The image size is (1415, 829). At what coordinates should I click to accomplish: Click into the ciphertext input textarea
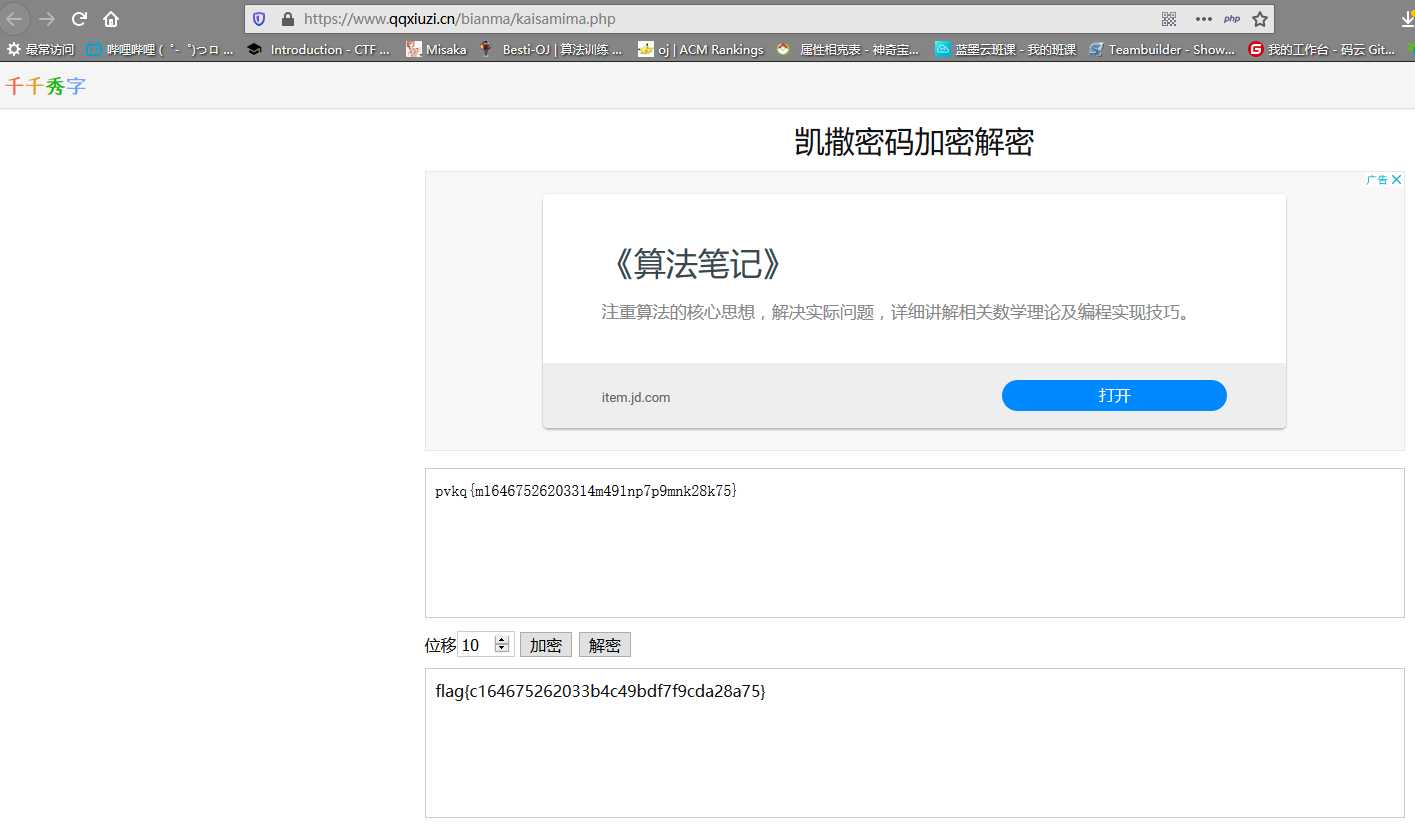pyautogui.click(x=914, y=543)
